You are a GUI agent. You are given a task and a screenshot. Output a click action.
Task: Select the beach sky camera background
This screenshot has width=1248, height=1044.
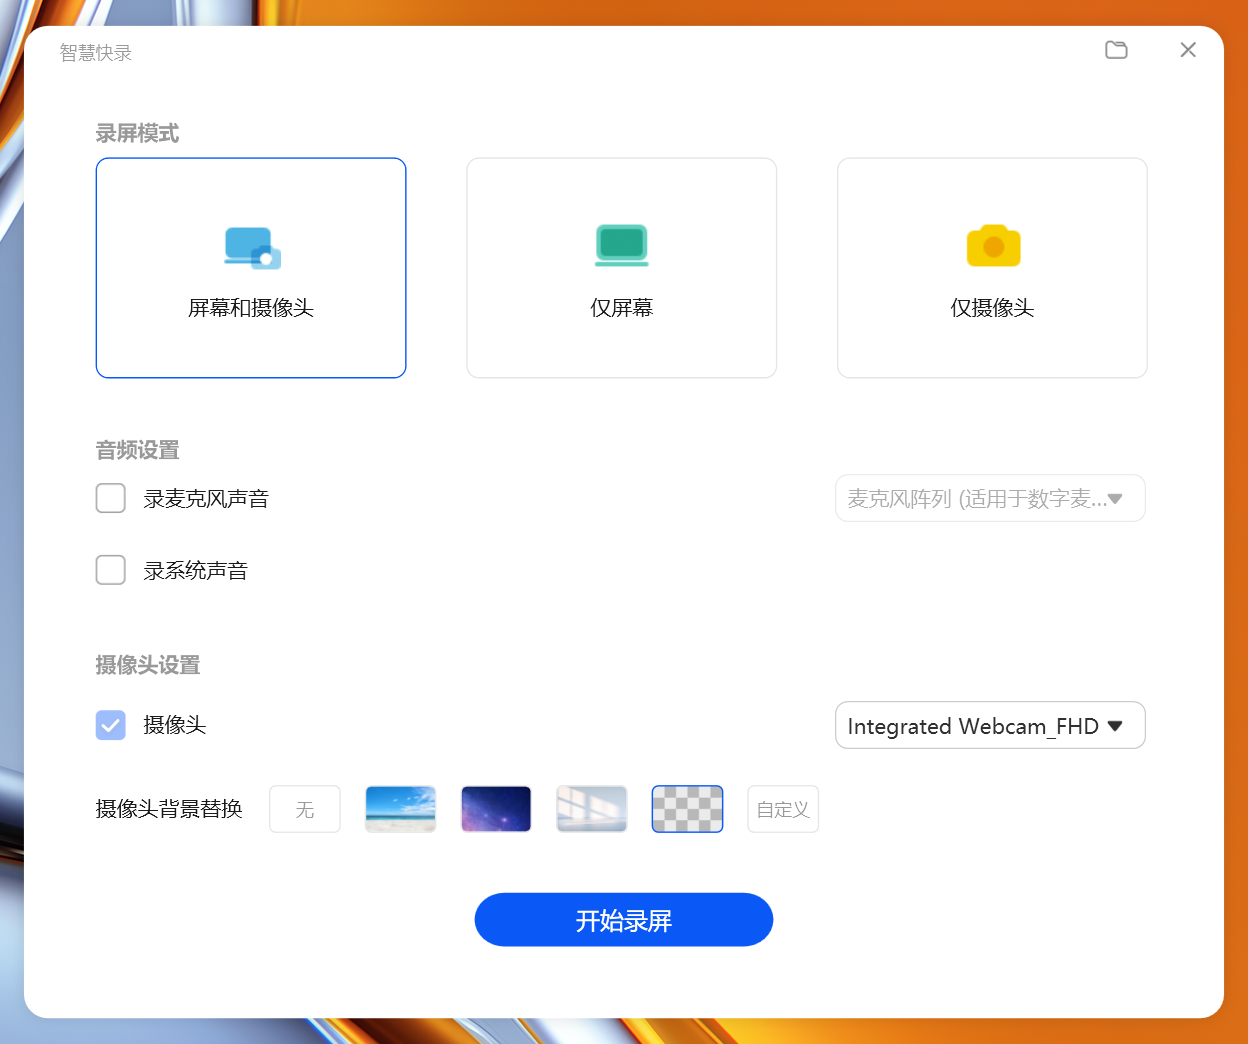point(400,809)
